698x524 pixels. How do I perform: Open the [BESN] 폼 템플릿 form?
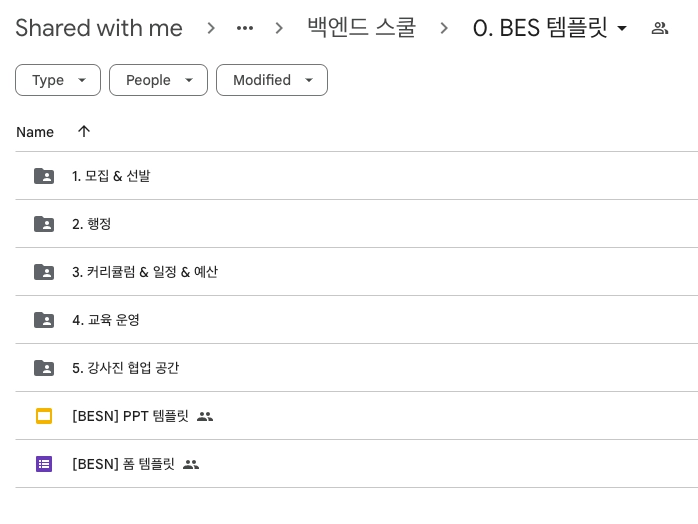pos(123,464)
